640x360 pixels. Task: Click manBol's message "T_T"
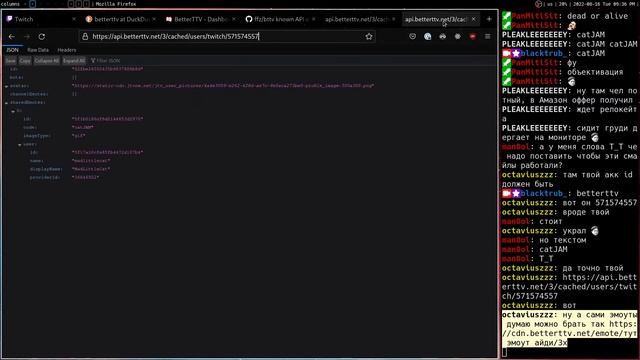point(546,259)
